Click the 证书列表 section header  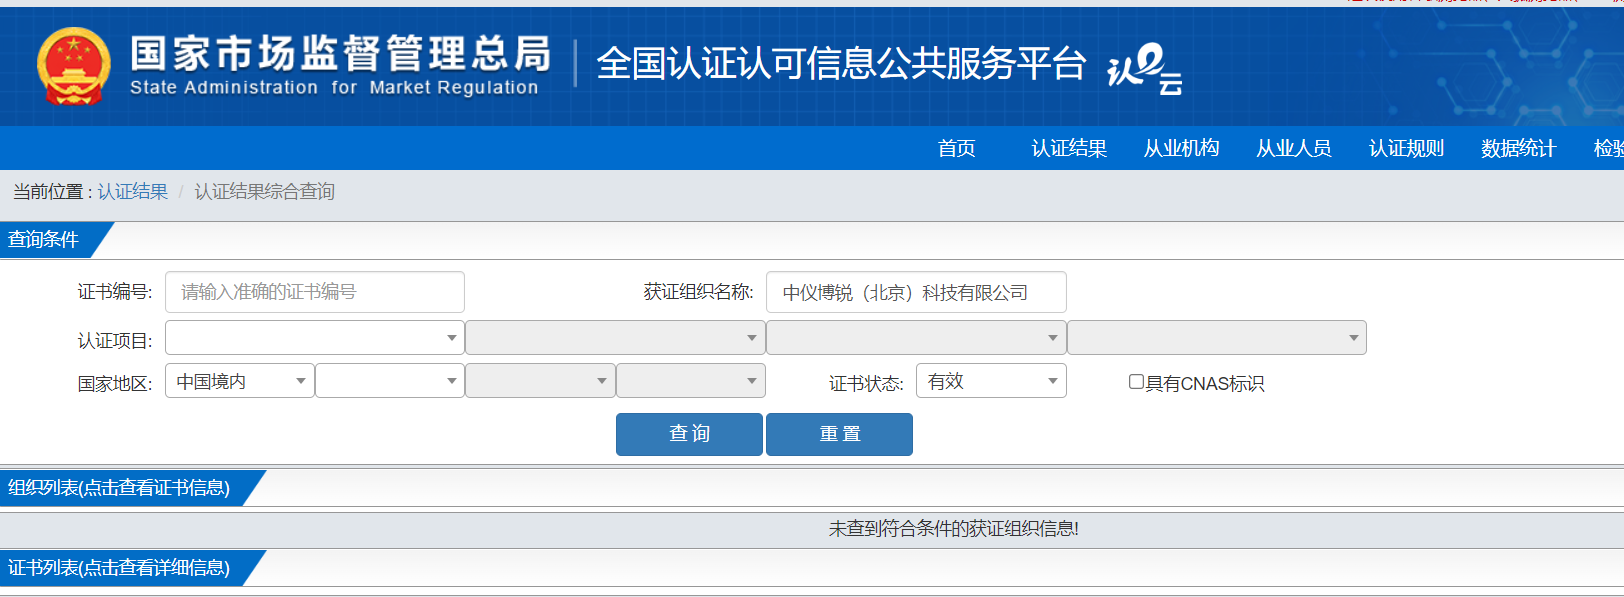[x=119, y=568]
